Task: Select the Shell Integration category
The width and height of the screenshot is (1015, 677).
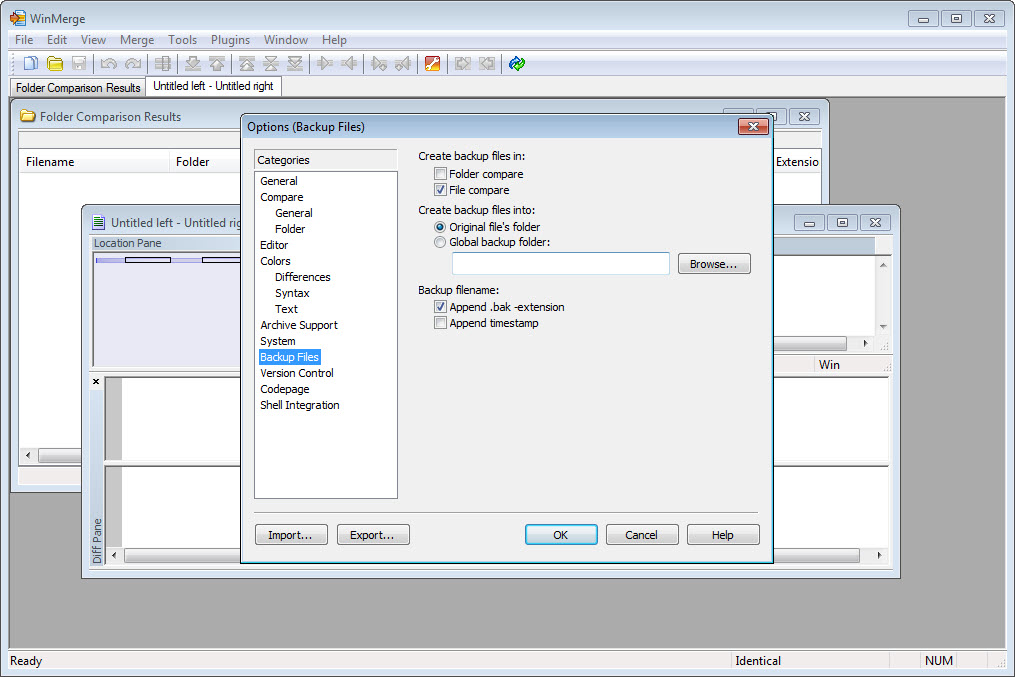Action: (x=300, y=405)
